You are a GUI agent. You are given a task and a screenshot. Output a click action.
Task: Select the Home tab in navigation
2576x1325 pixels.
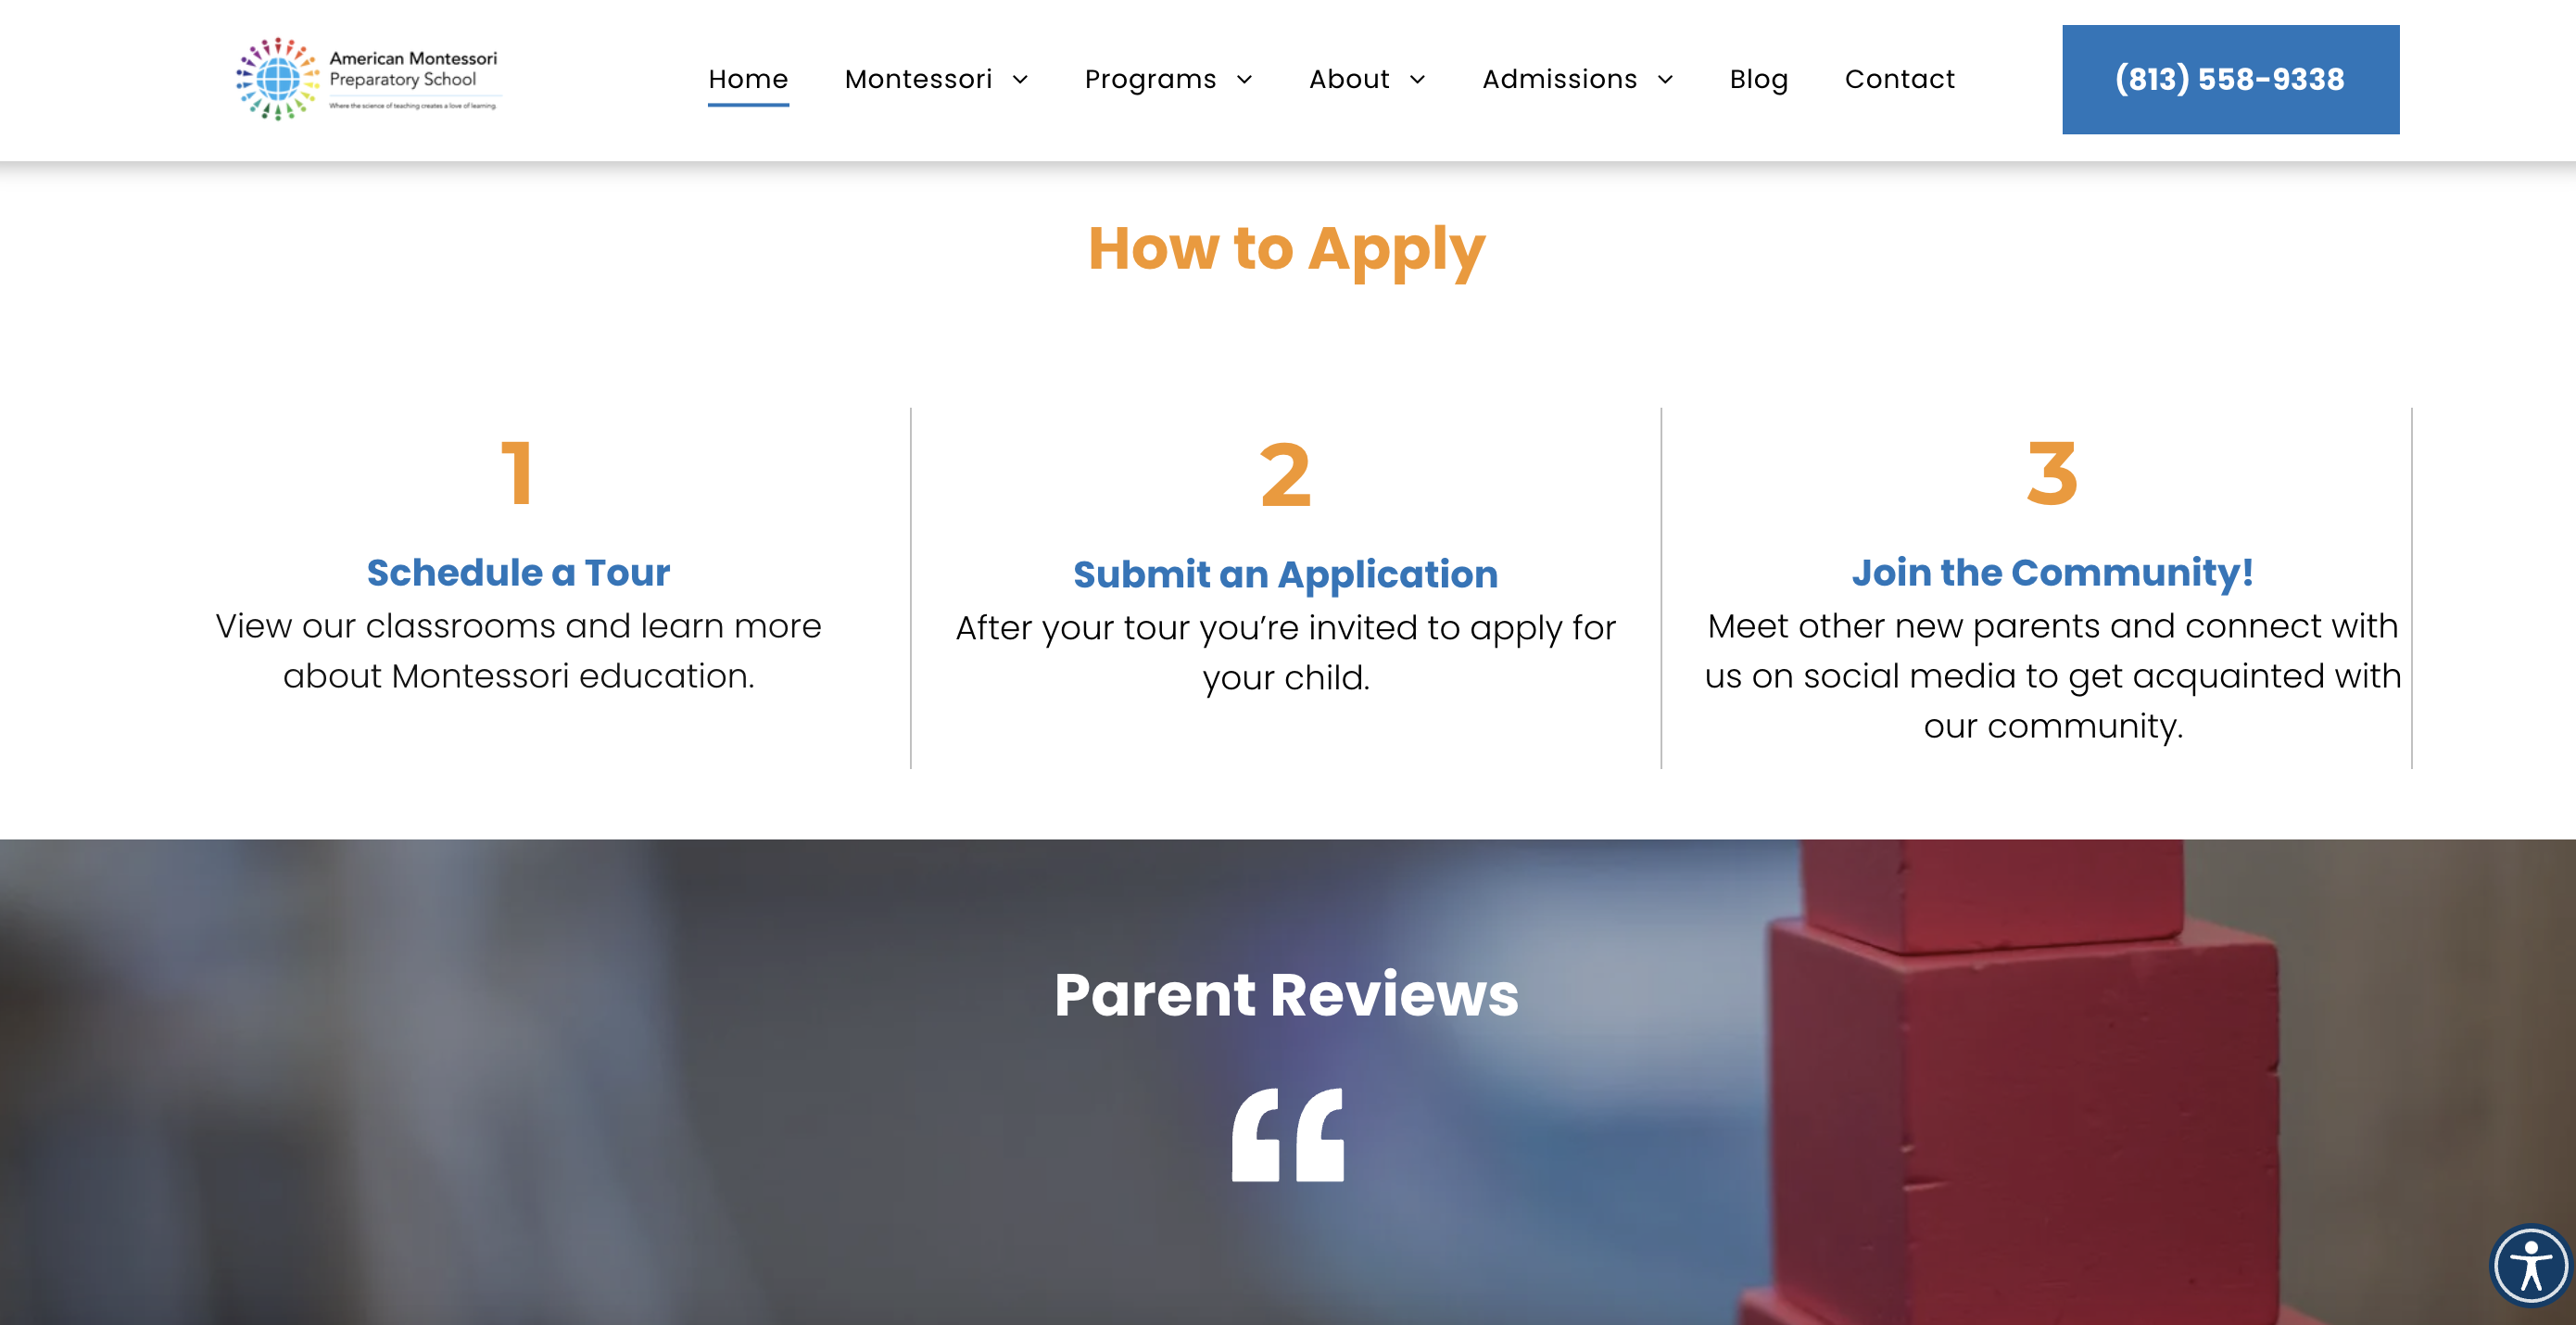click(x=747, y=80)
